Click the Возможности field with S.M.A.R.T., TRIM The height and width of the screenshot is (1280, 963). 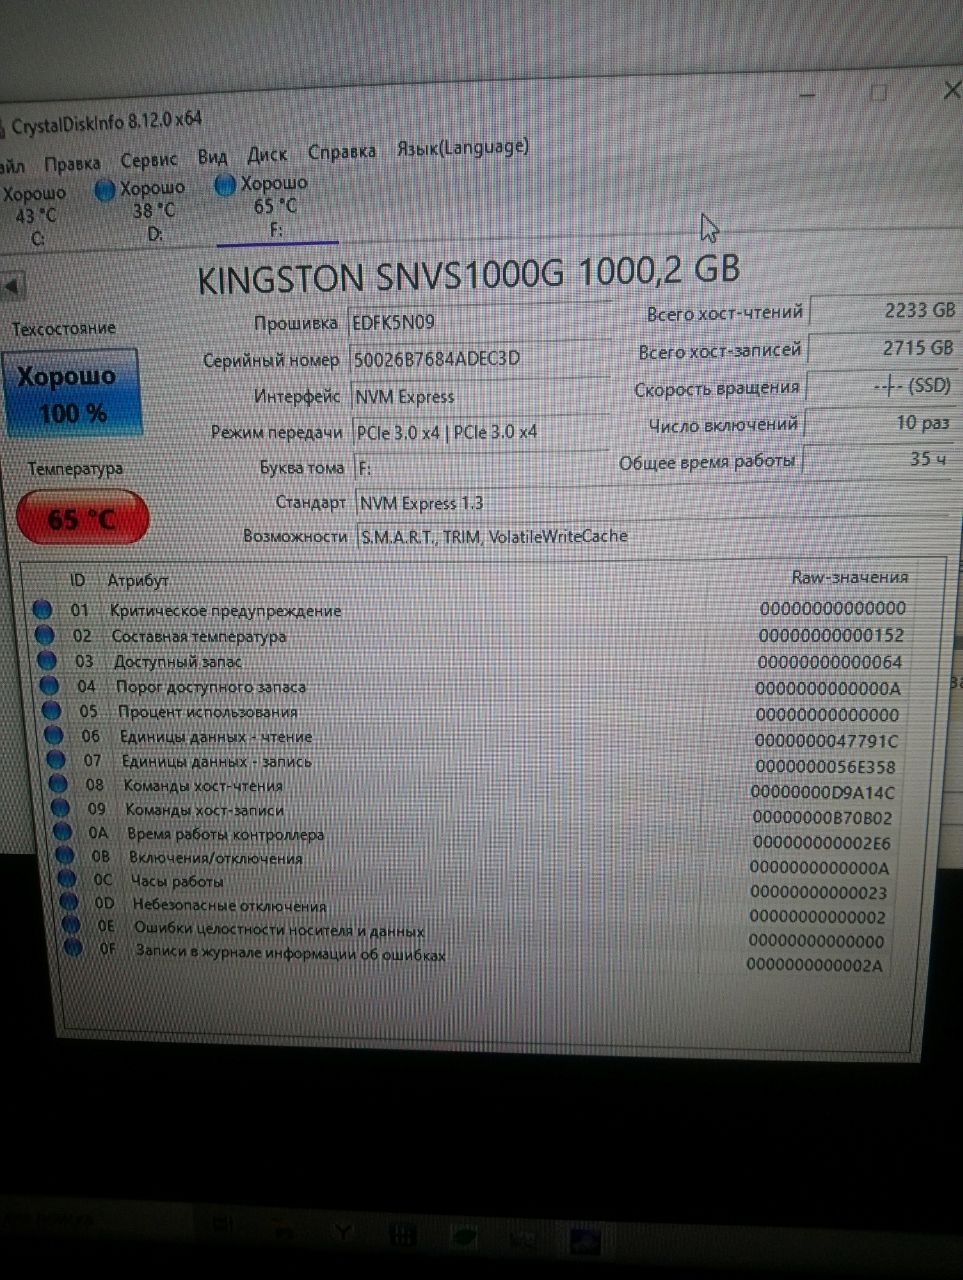pos(650,536)
